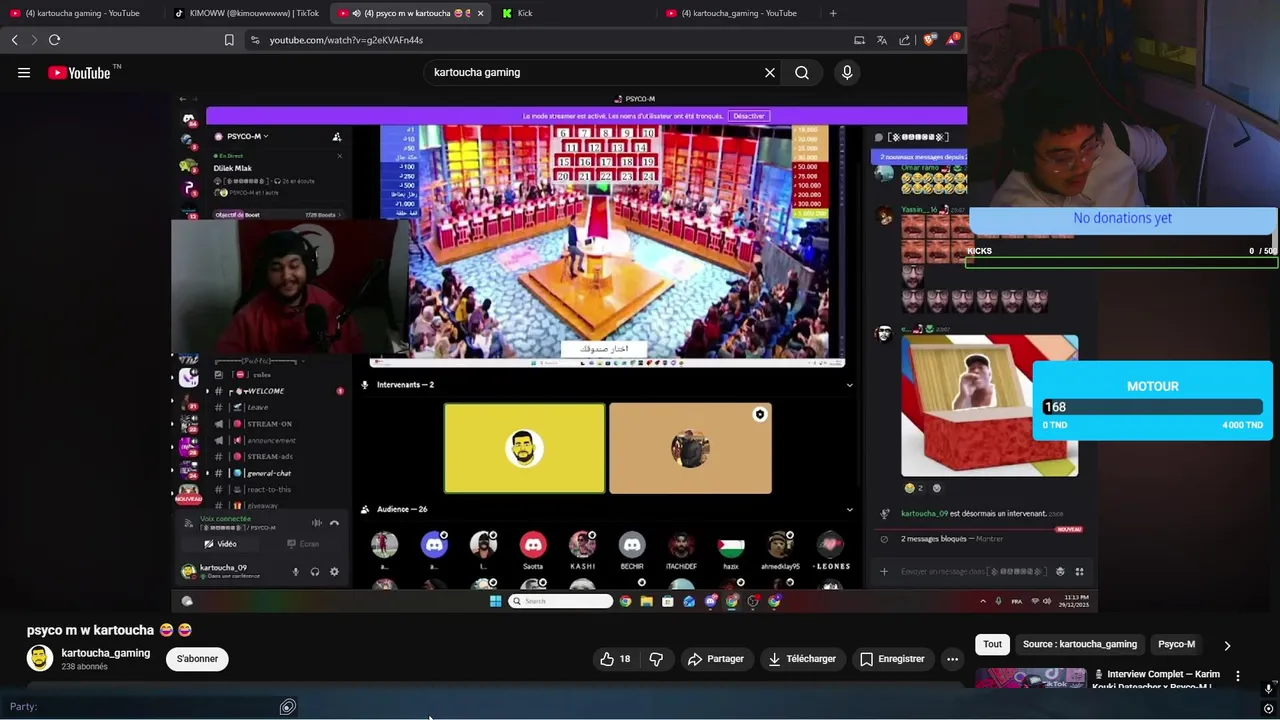
Task: Switch to the kartoucha_gaming - YouTube tab
Action: click(738, 13)
